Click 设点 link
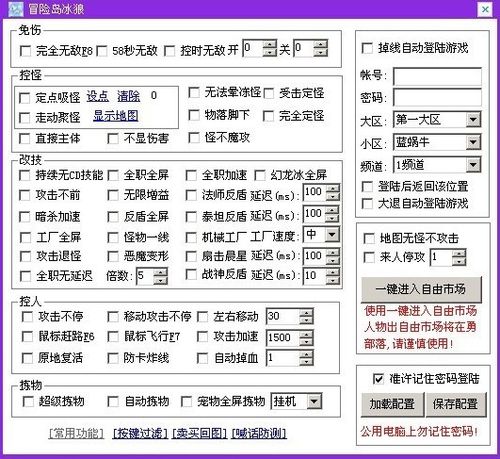500x459 pixels. coord(98,96)
